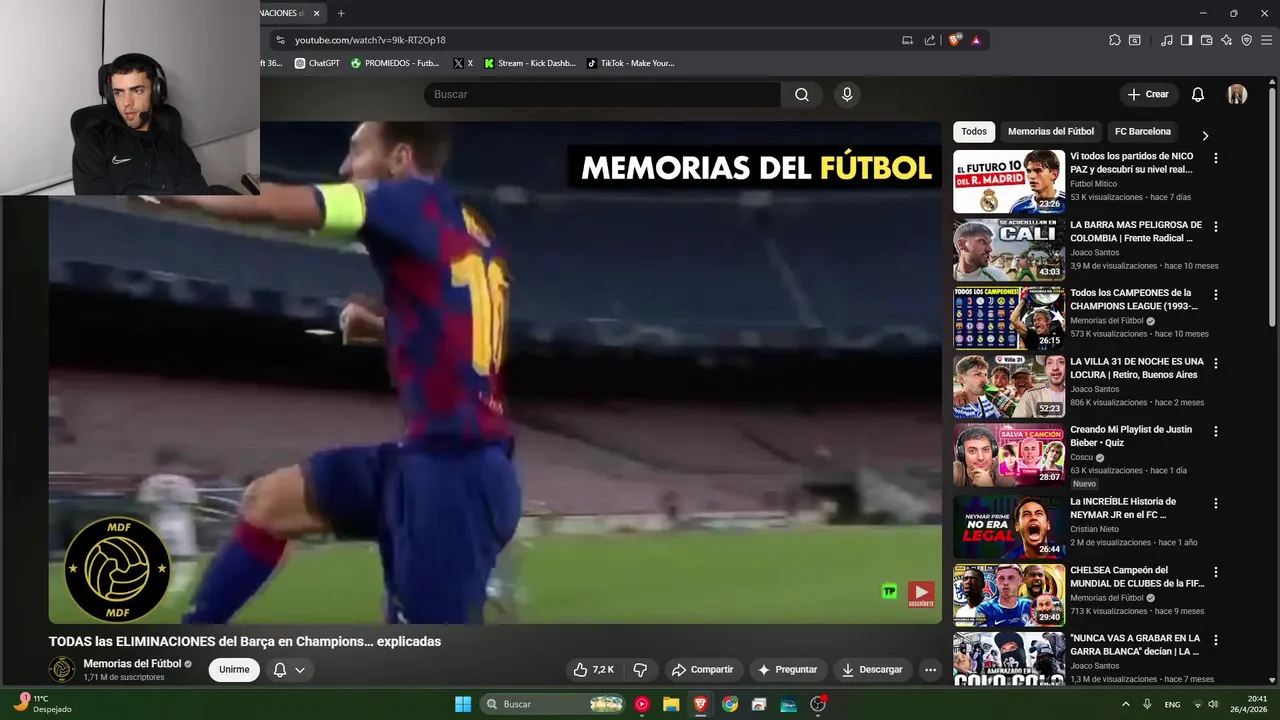The image size is (1280, 720).
Task: Click the Preguntar ask button
Action: click(x=788, y=670)
